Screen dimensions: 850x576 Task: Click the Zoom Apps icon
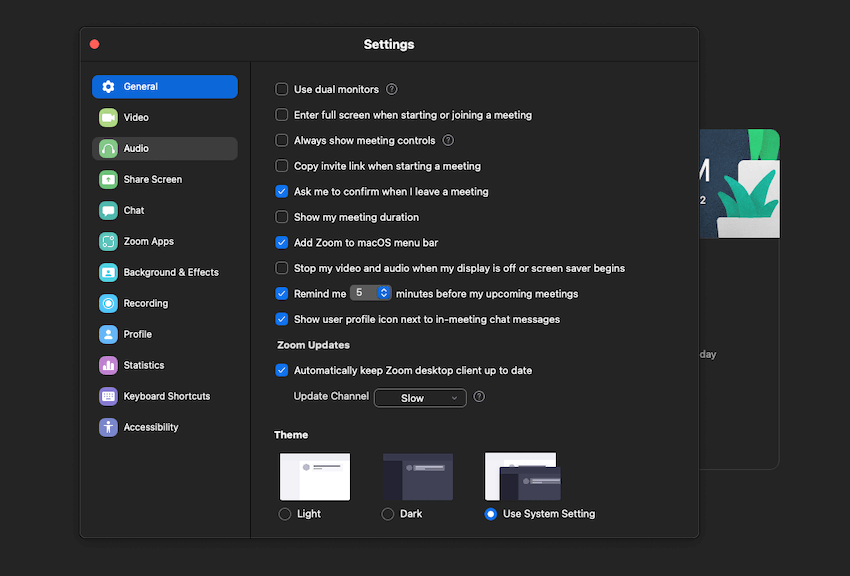[x=108, y=242]
